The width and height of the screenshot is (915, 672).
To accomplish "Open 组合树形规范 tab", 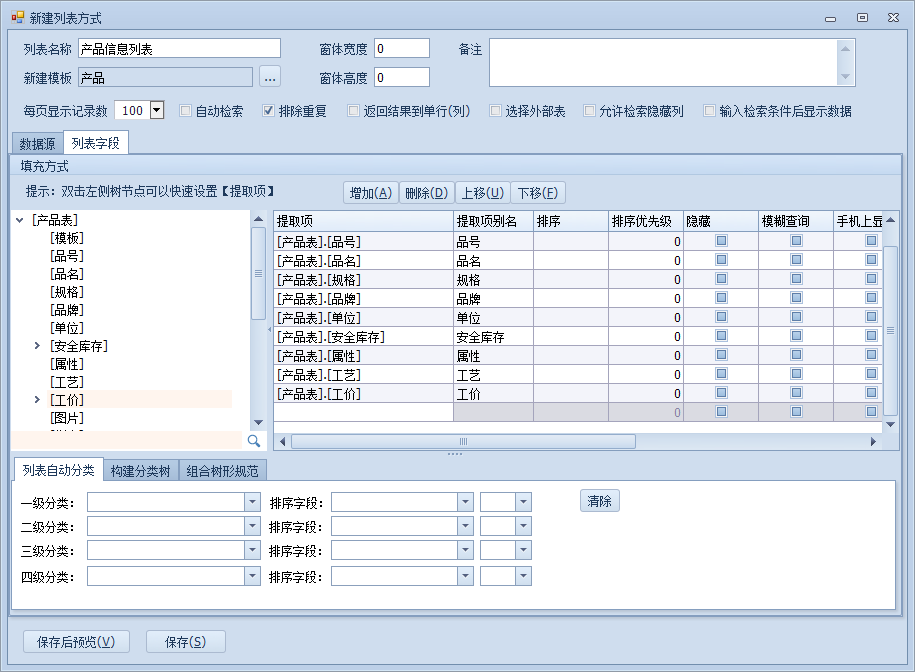I will coord(222,471).
